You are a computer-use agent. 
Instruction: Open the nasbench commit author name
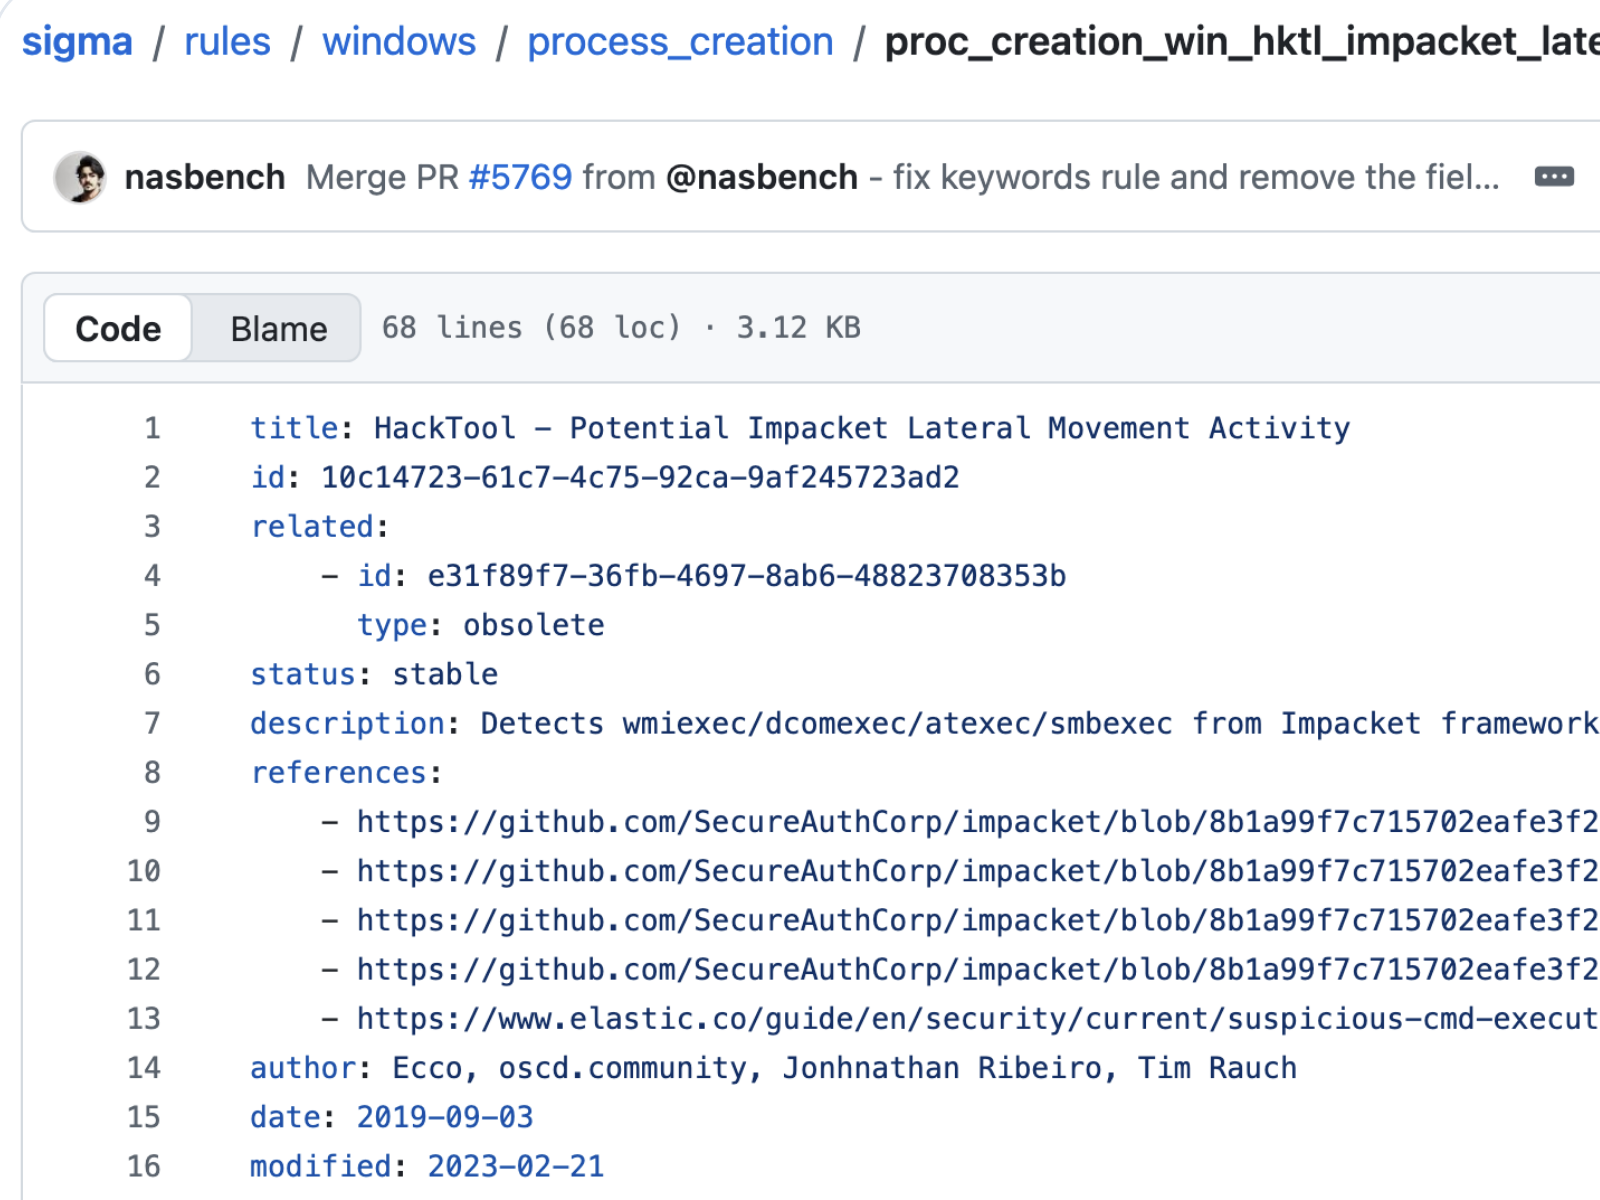204,177
